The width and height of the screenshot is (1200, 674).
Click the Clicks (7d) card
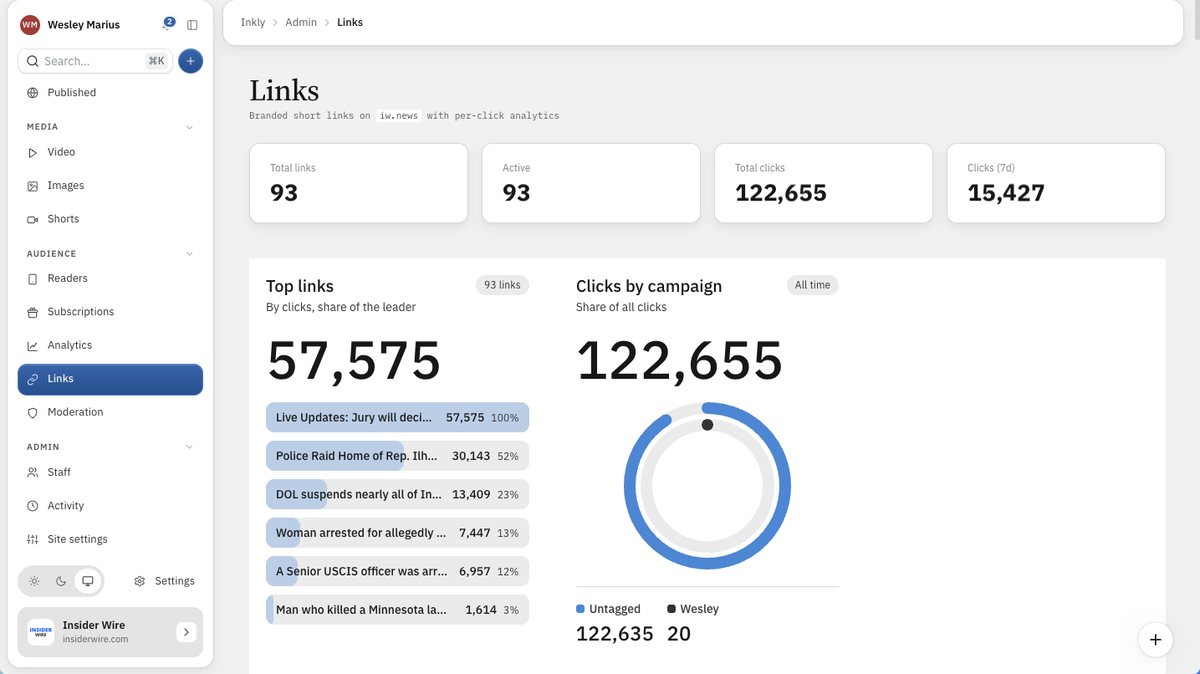click(1056, 183)
